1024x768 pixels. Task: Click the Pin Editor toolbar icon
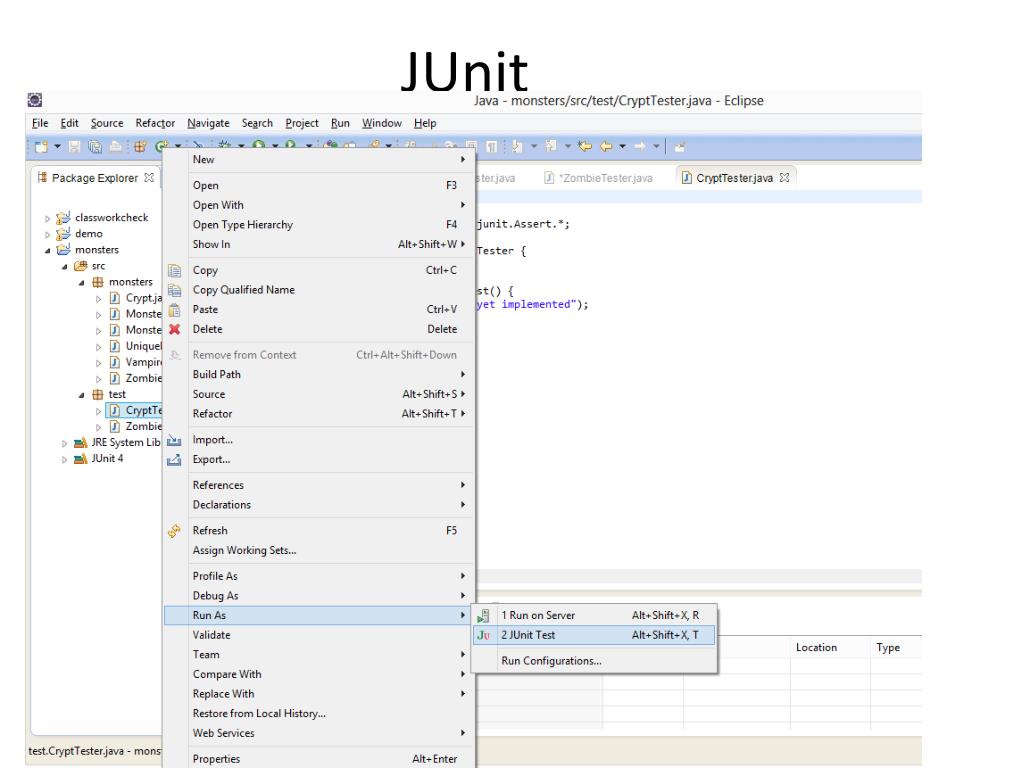pos(680,146)
